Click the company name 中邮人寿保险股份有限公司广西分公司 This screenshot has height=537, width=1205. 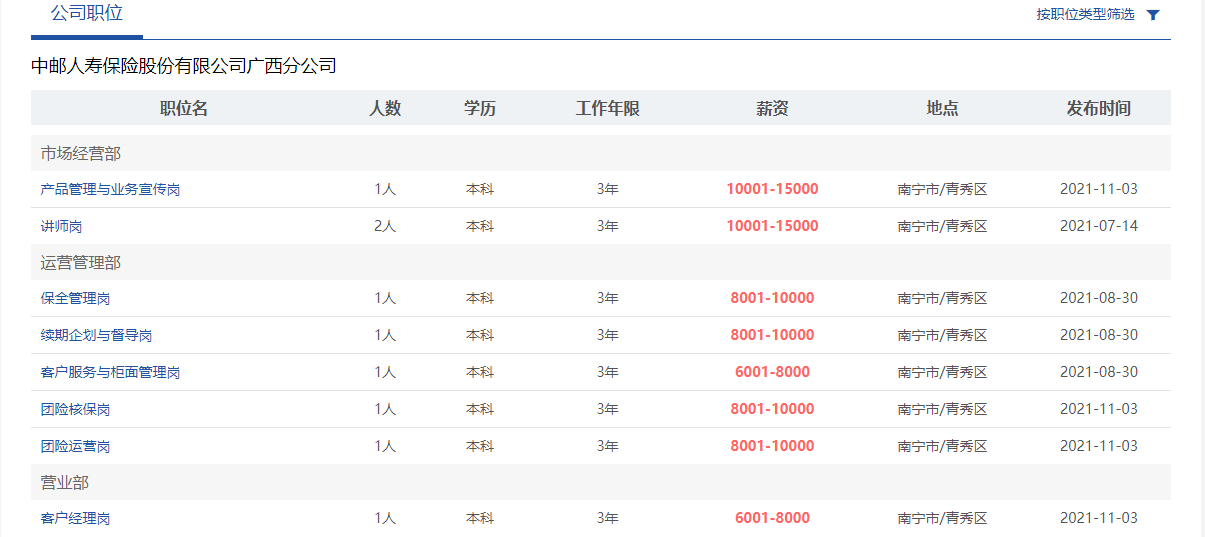tap(184, 67)
